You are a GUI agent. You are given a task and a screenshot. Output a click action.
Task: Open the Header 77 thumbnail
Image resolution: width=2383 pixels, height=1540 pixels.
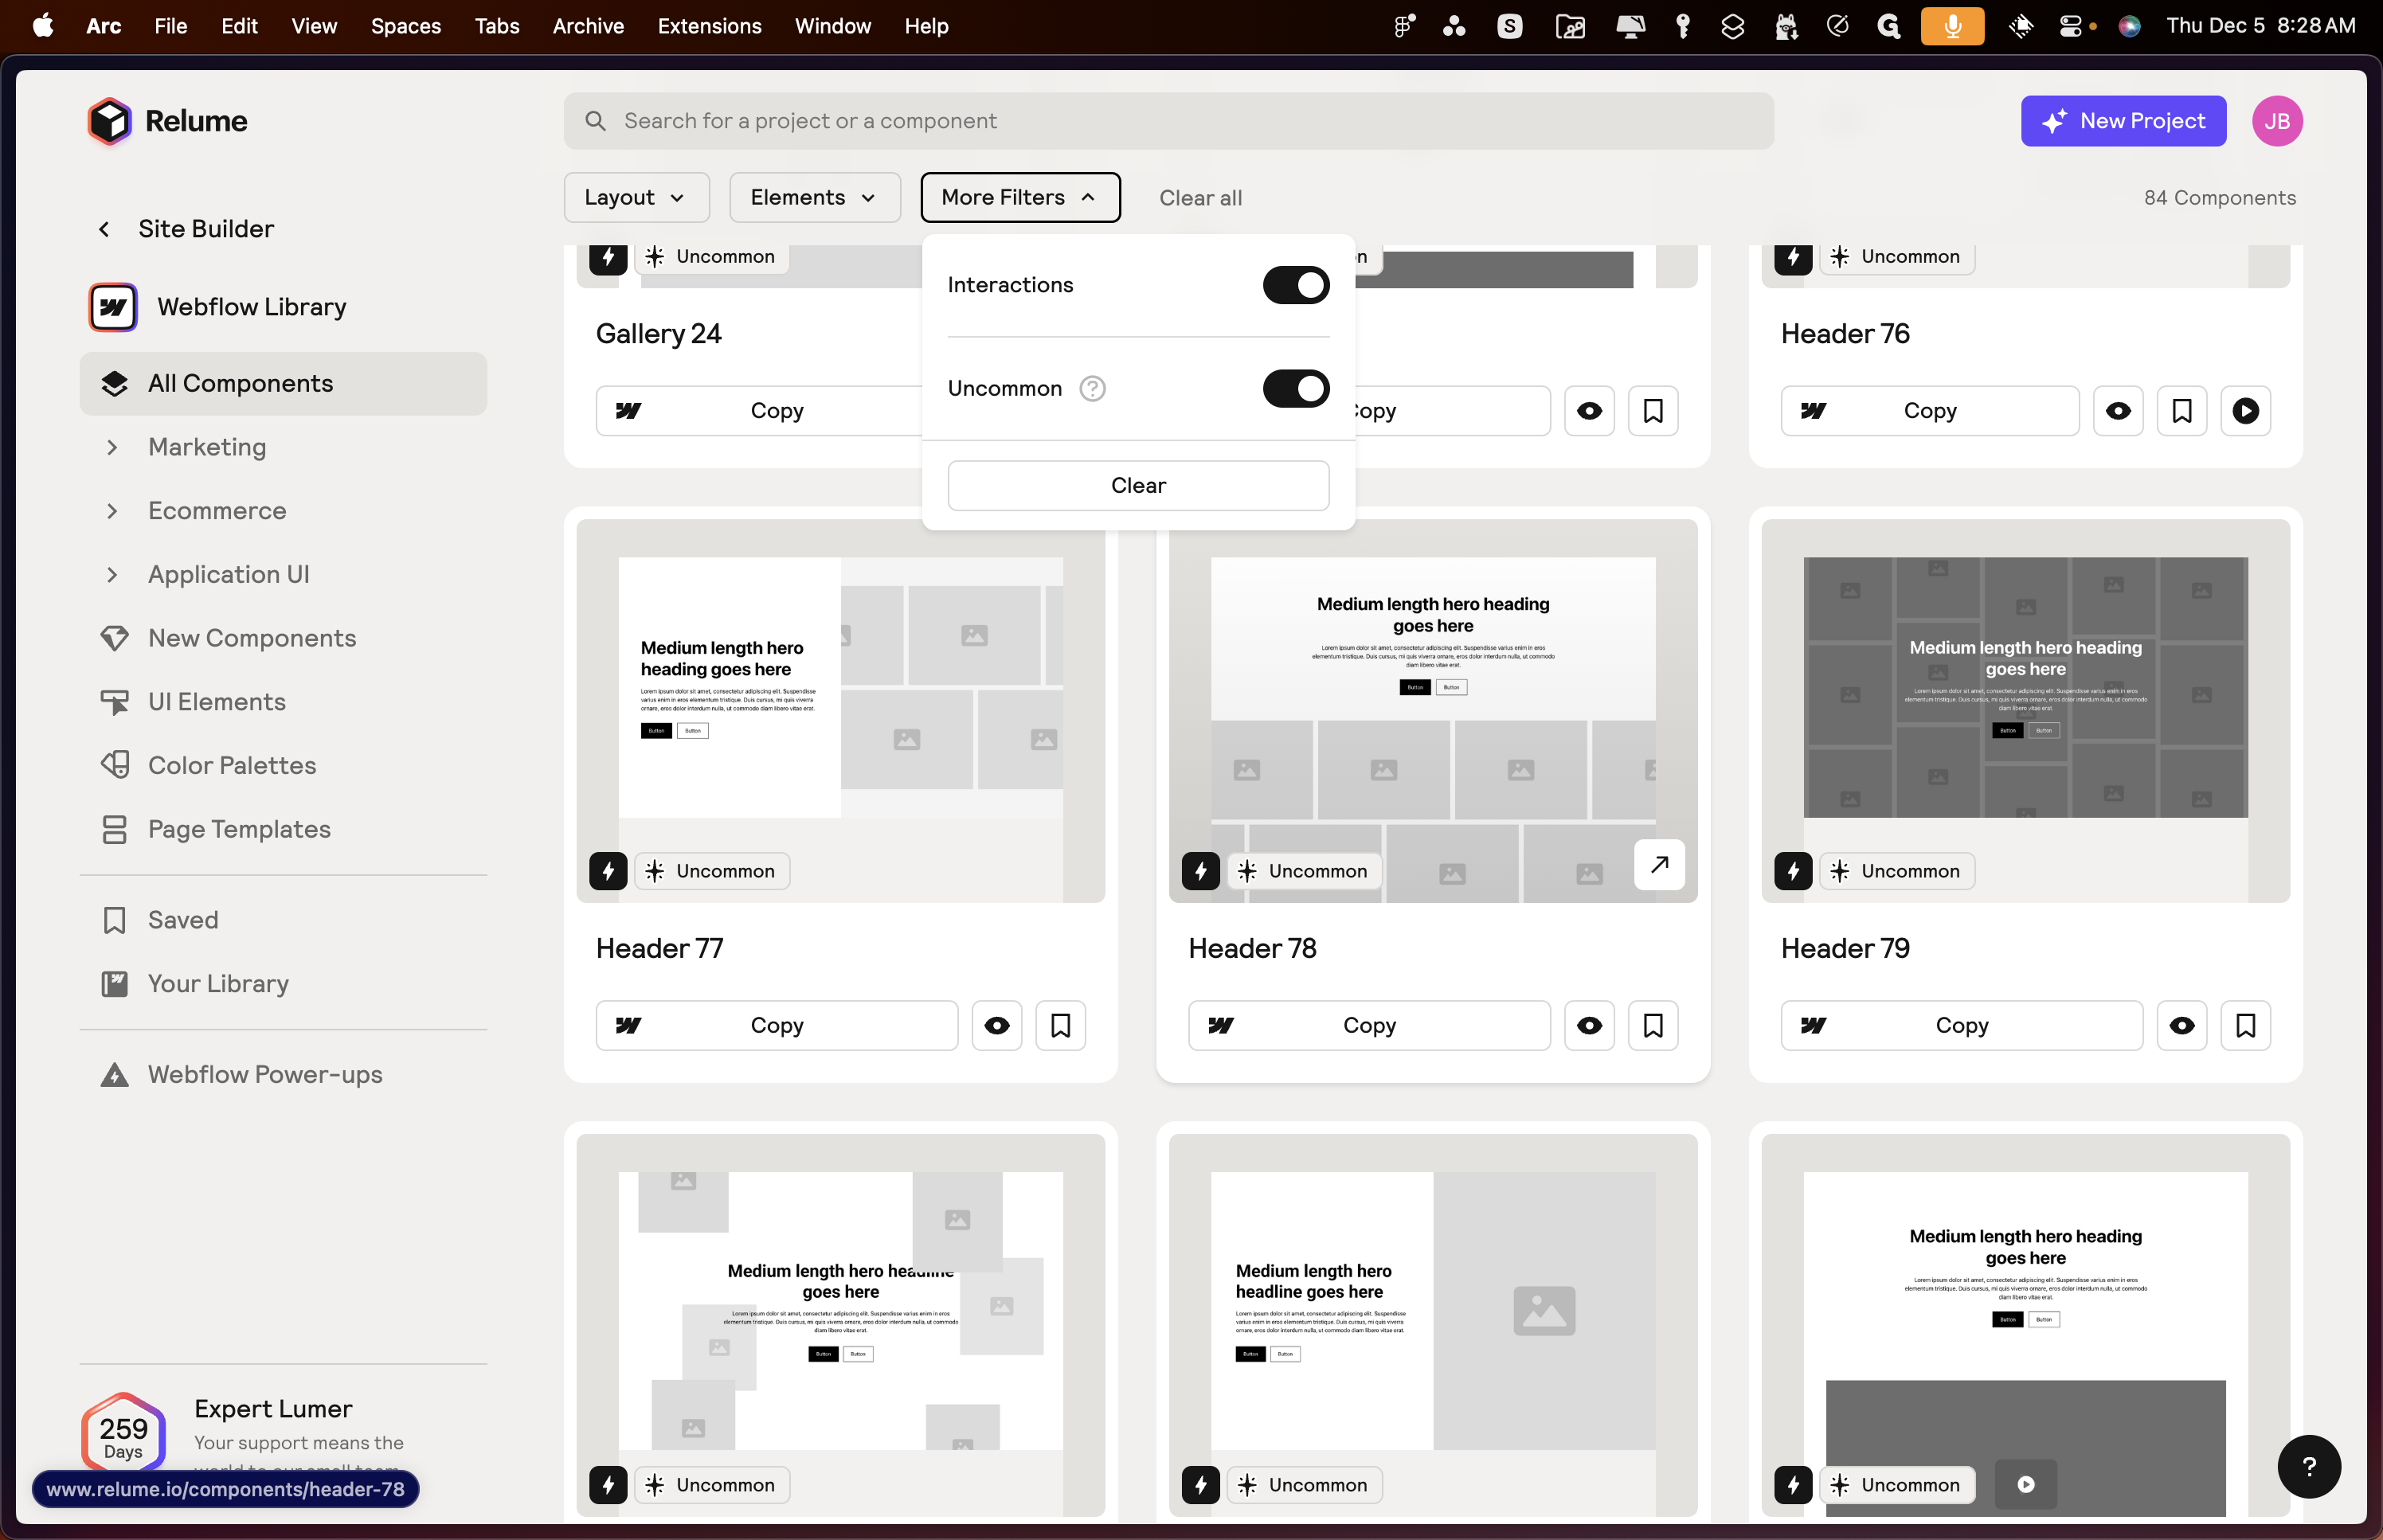coord(840,710)
